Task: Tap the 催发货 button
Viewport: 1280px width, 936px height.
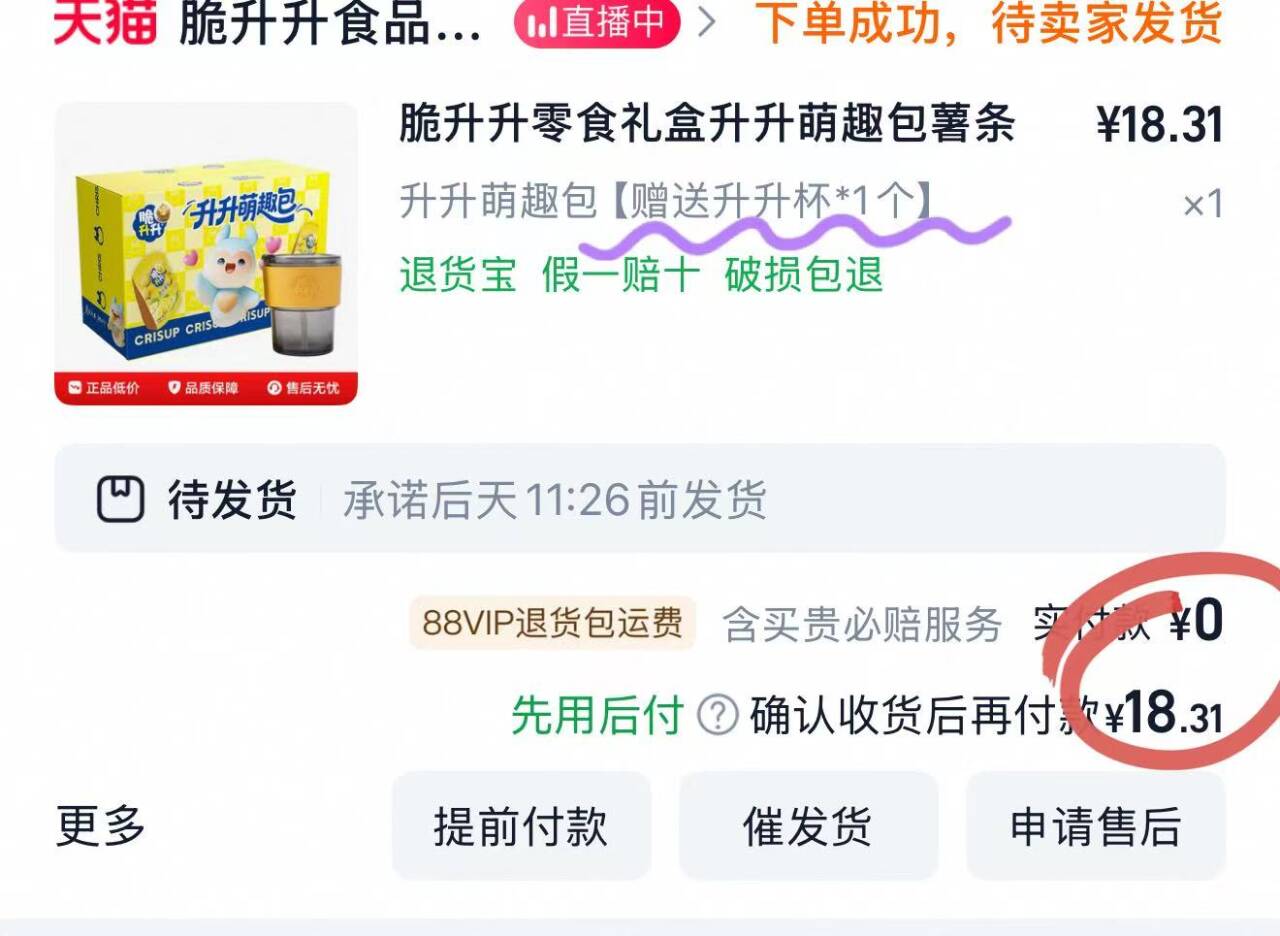Action: point(808,826)
